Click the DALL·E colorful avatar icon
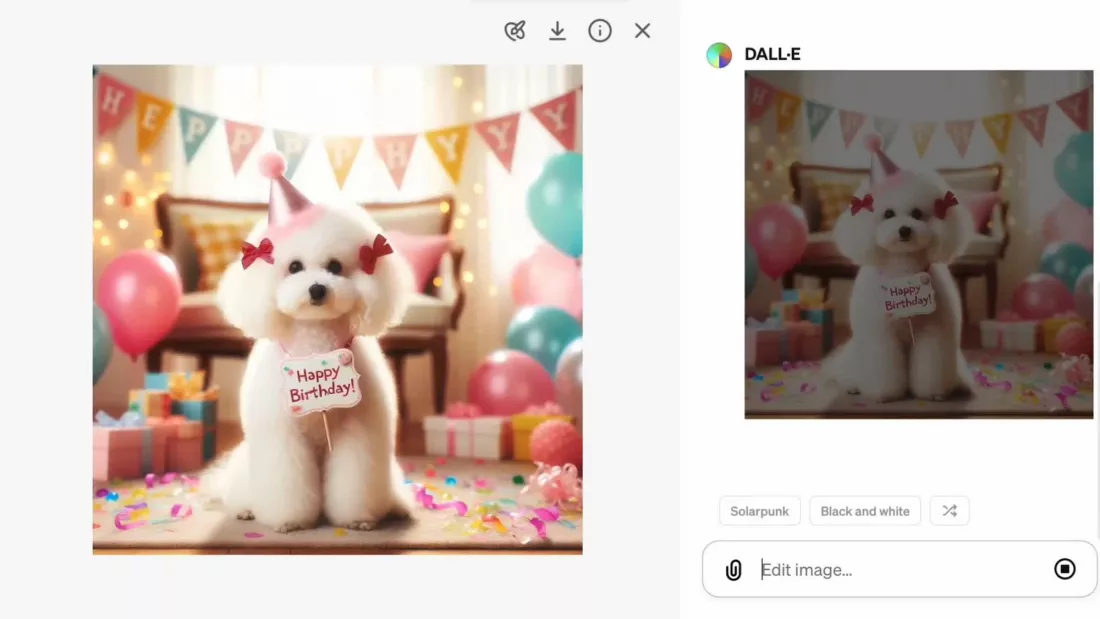The width and height of the screenshot is (1100, 619). pos(719,55)
